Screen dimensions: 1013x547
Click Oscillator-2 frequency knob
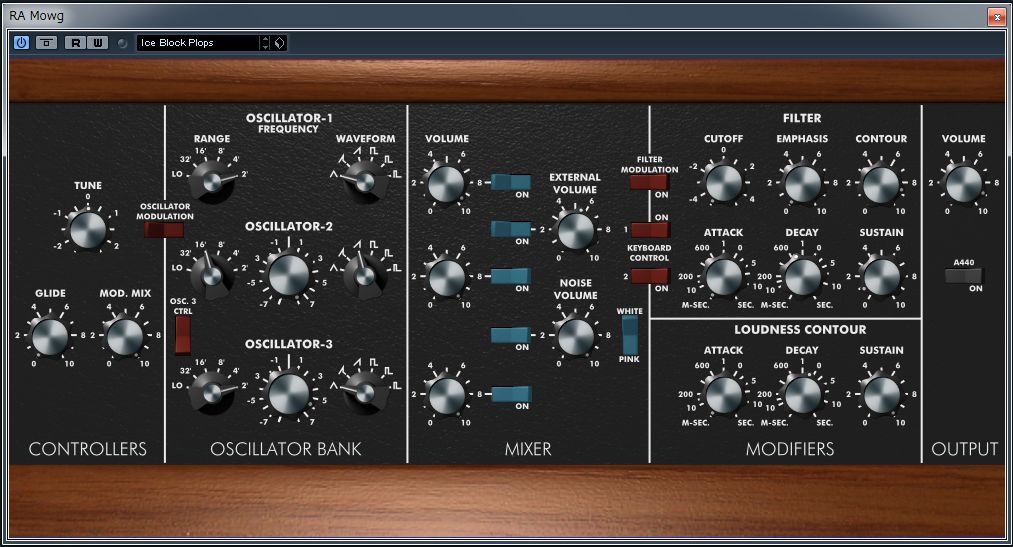pos(288,276)
